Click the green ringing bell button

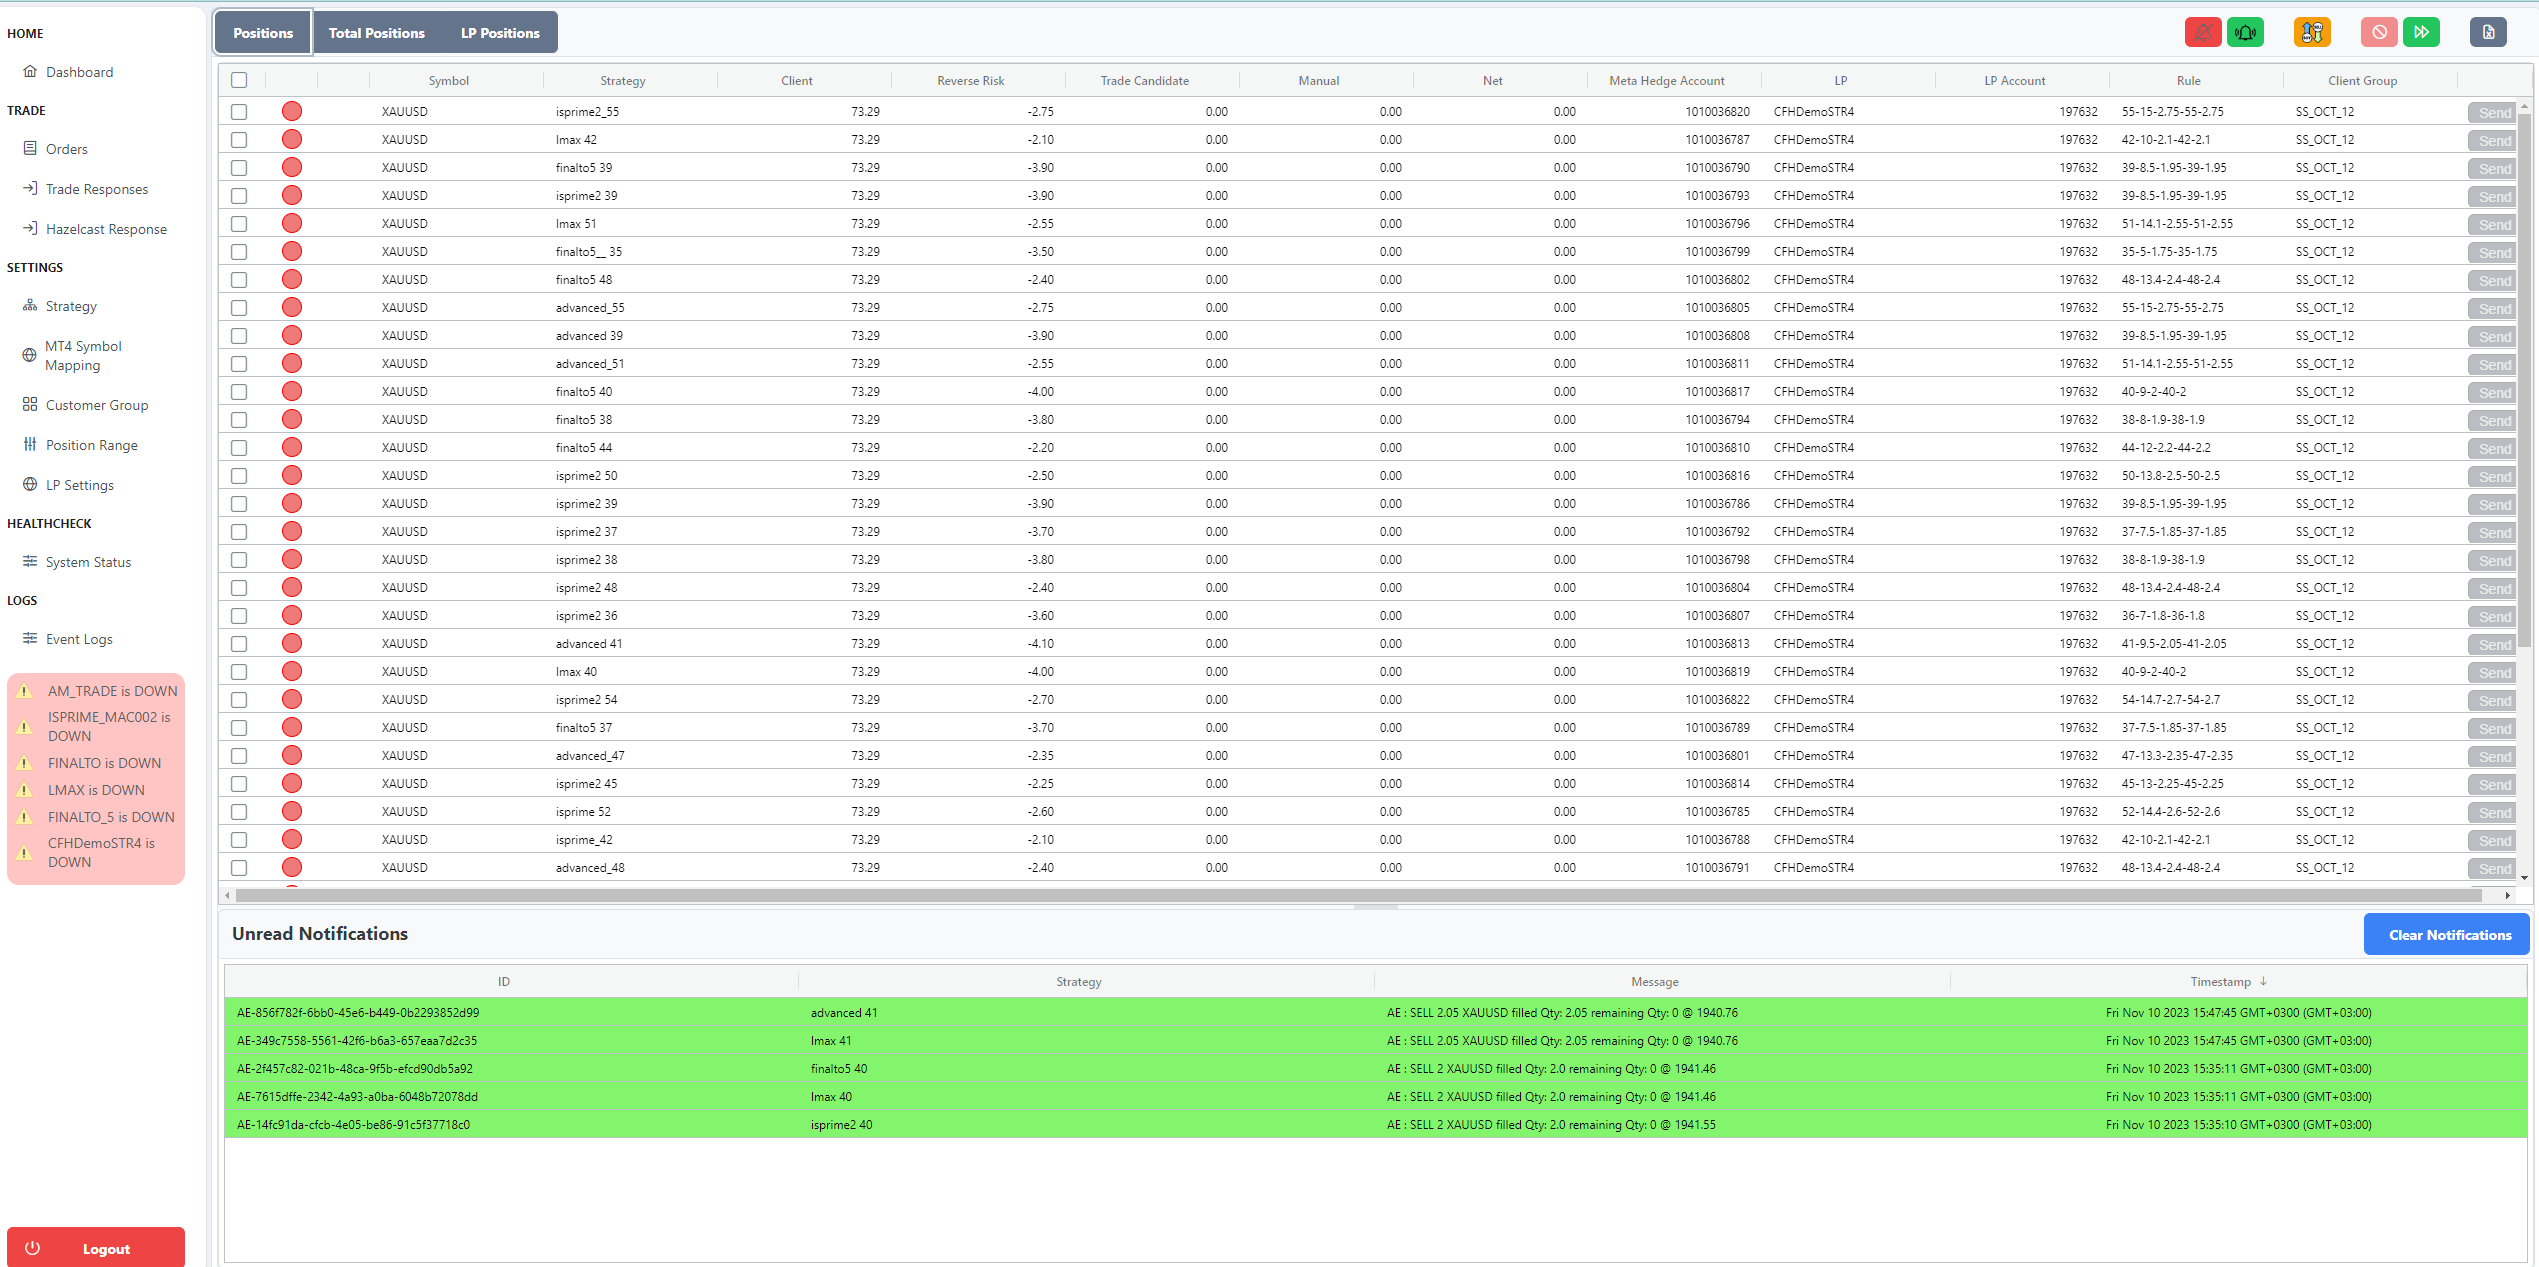pyautogui.click(x=2245, y=33)
